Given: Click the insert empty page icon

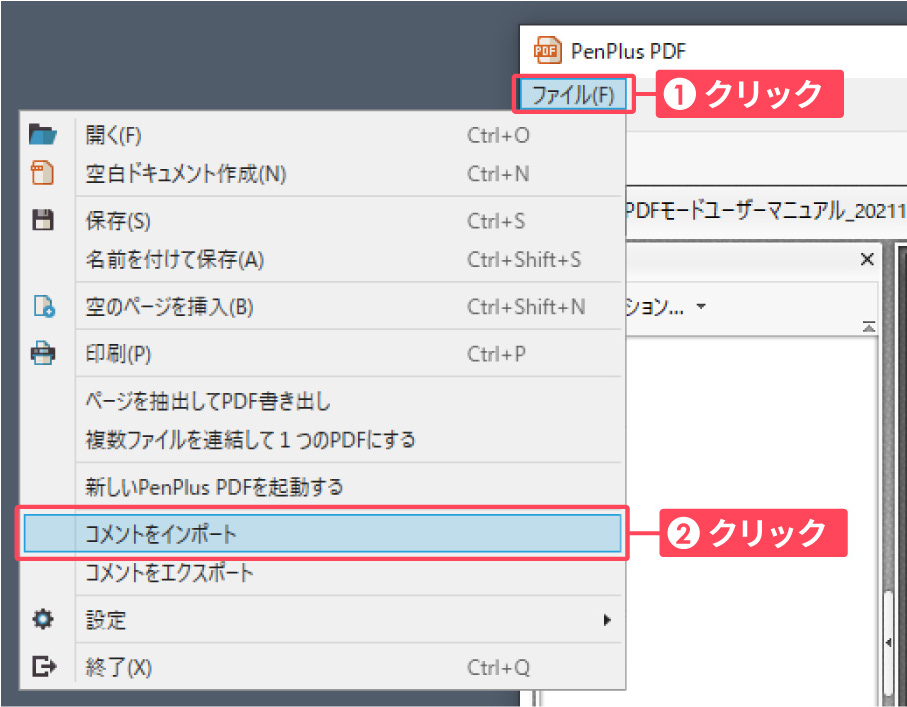Looking at the screenshot, I should (44, 306).
